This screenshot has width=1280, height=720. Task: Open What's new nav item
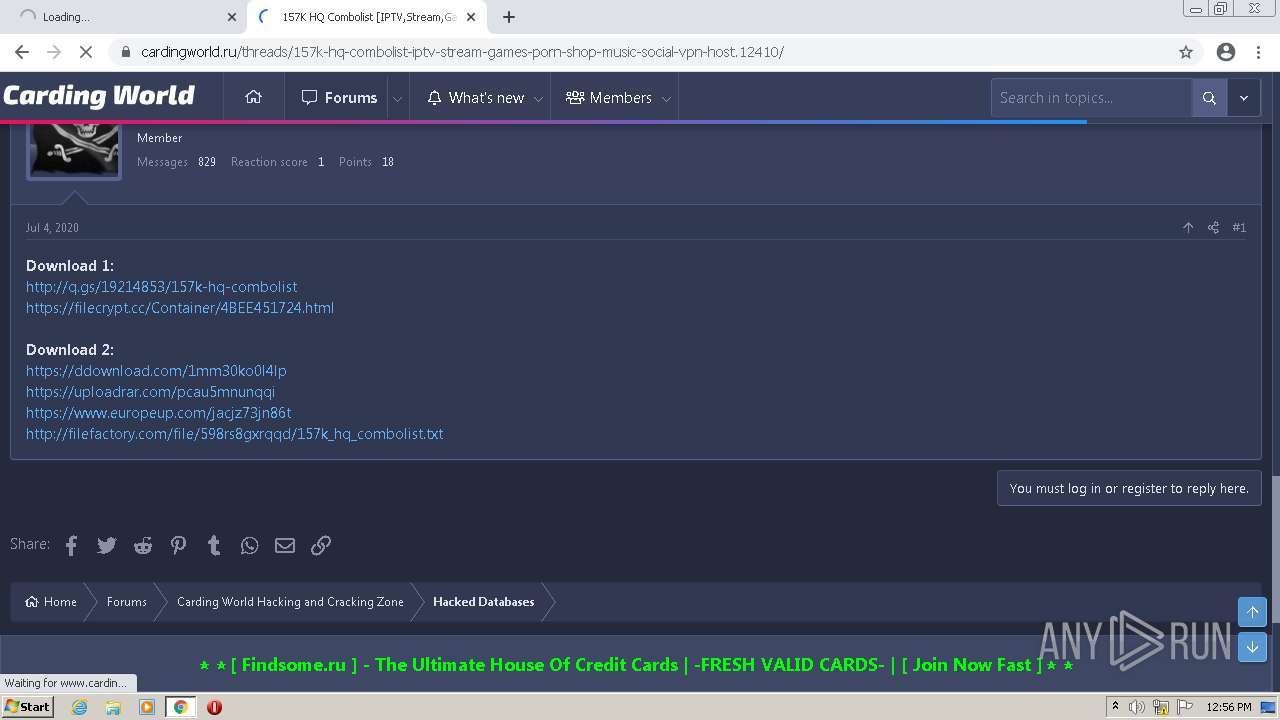pyautogui.click(x=475, y=97)
